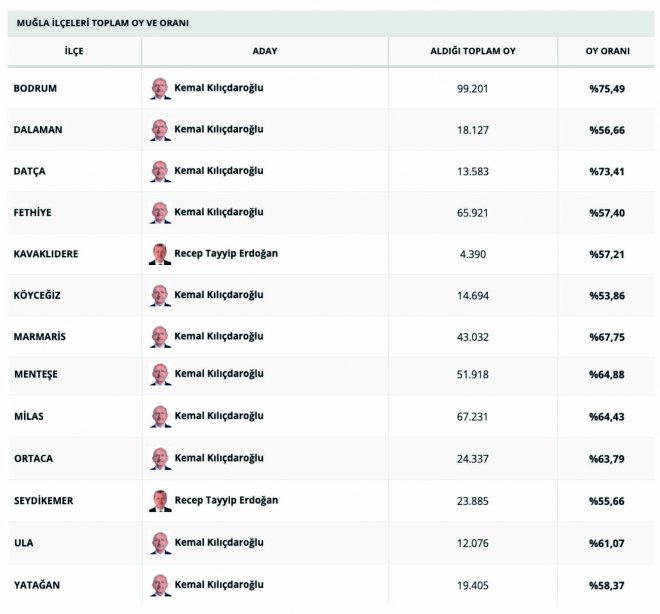Click the FETHİYE district name
Image resolution: width=660 pixels, height=614 pixels.
pyautogui.click(x=32, y=212)
